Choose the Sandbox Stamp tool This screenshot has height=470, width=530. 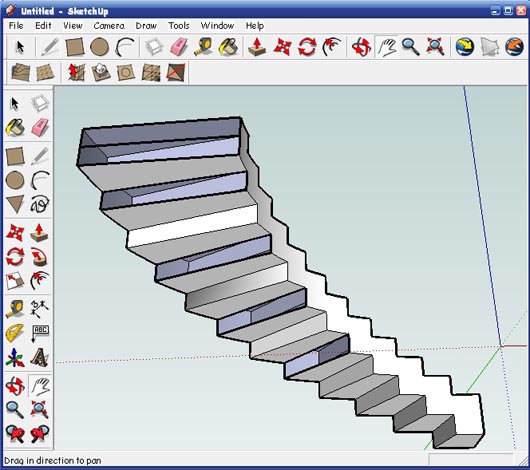point(101,72)
